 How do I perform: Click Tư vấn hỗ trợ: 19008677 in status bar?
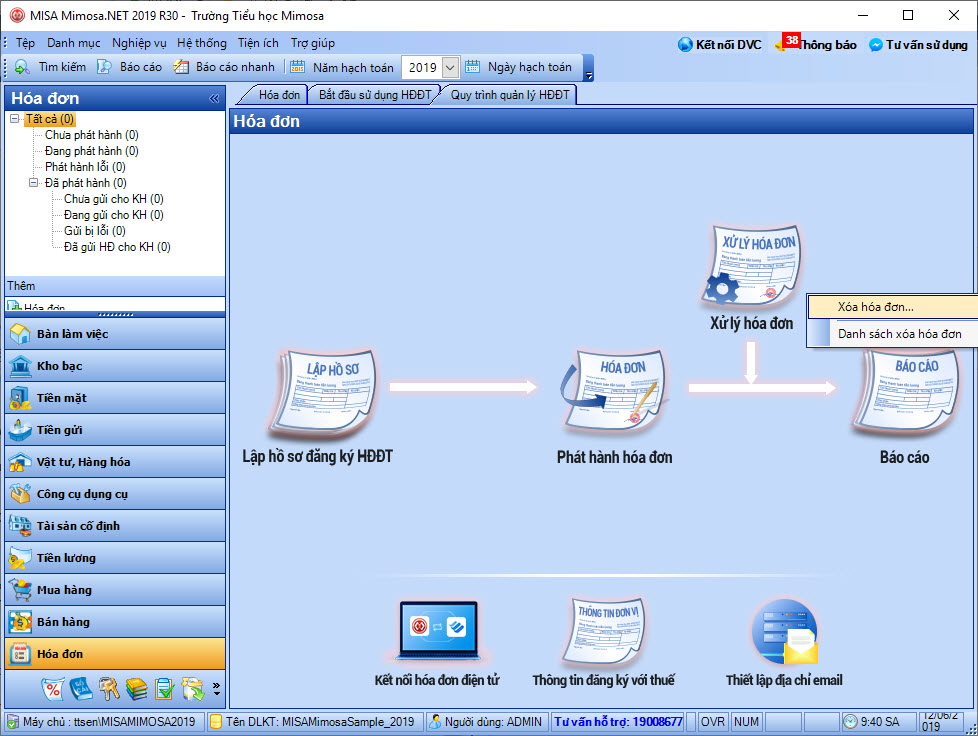[618, 722]
